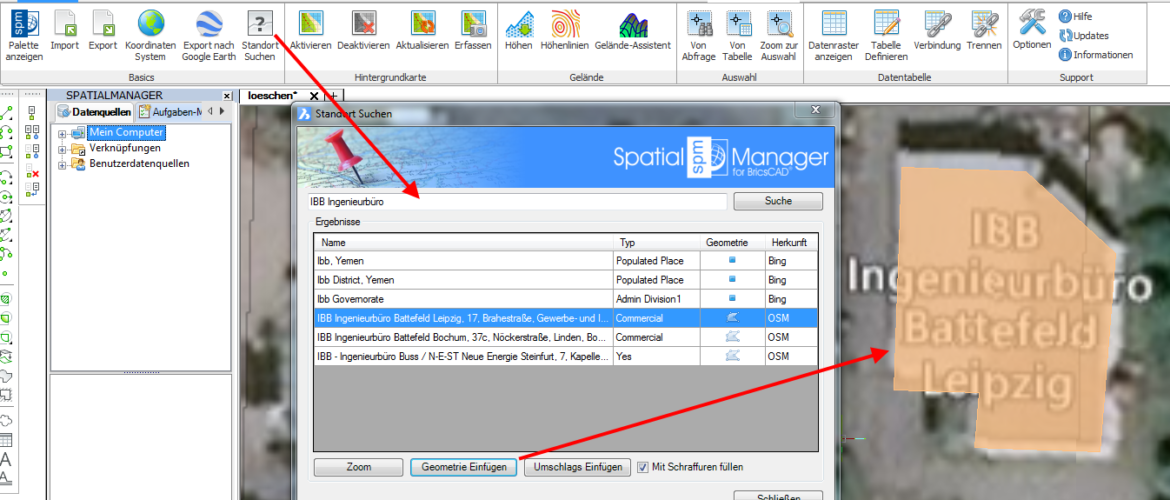Switch to the Datenquellen tab
The image size is (1170, 500).
click(x=95, y=112)
